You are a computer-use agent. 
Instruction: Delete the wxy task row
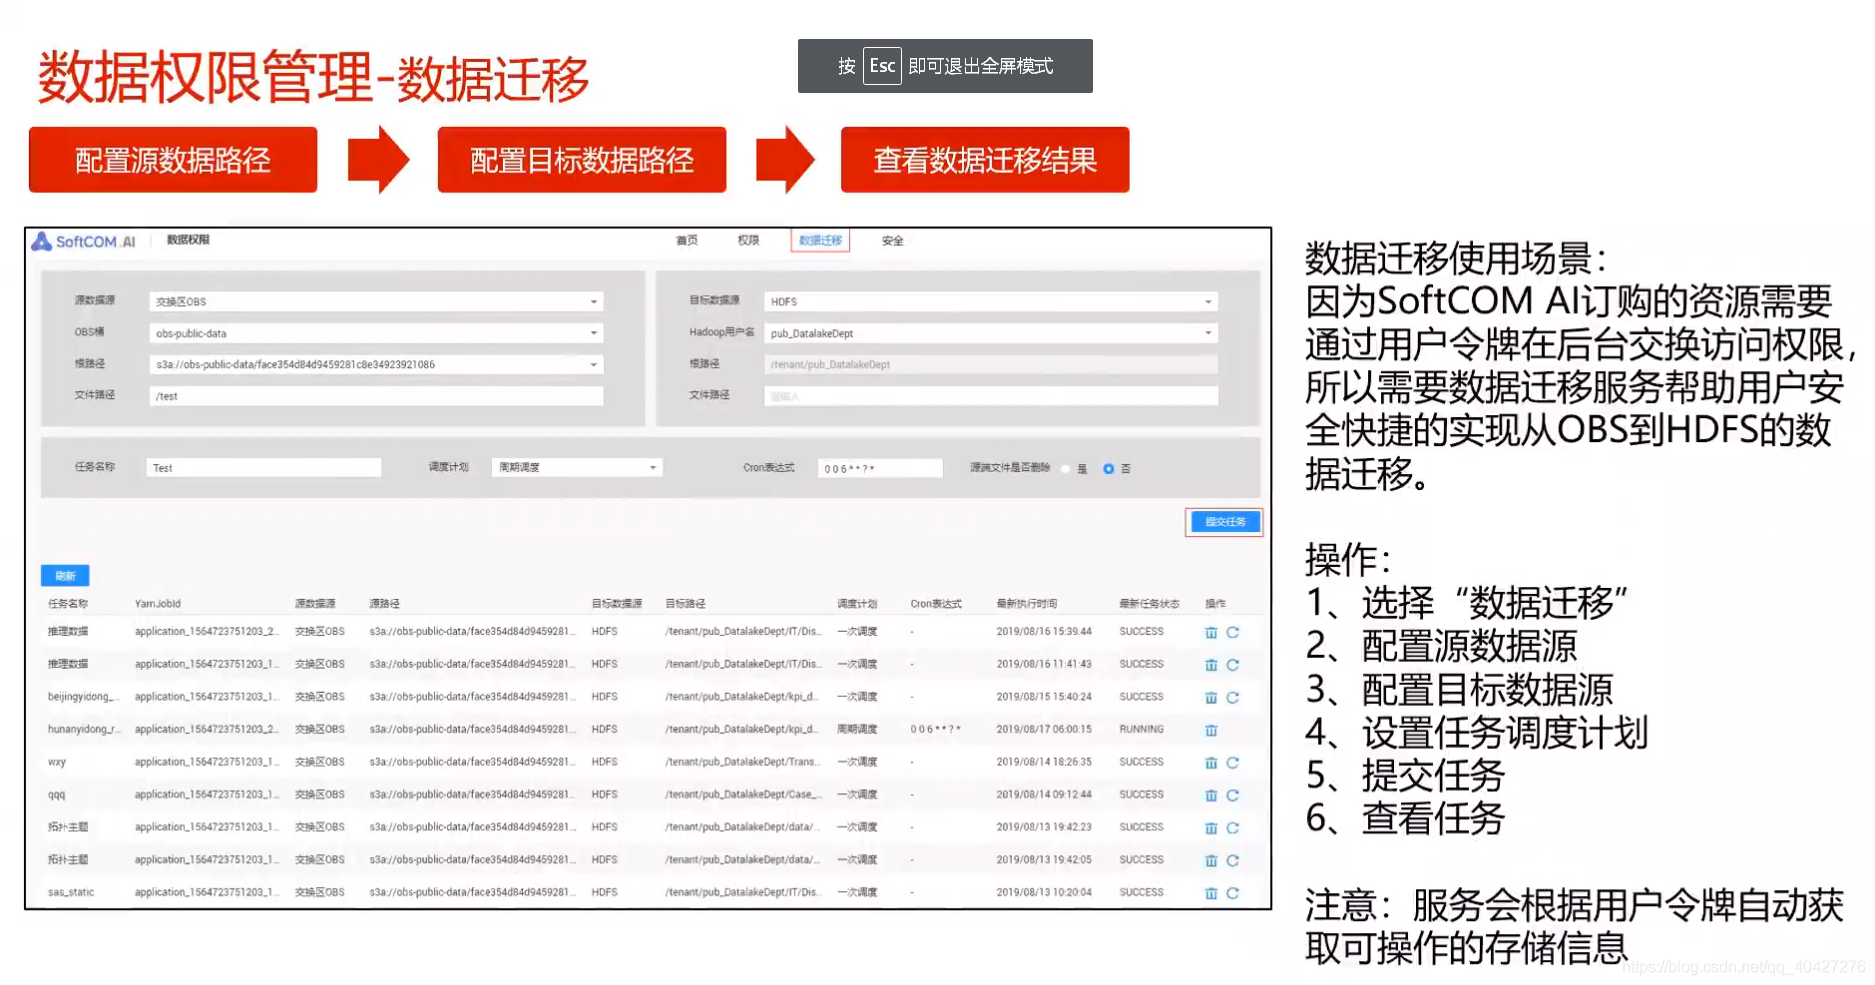[x=1211, y=763]
